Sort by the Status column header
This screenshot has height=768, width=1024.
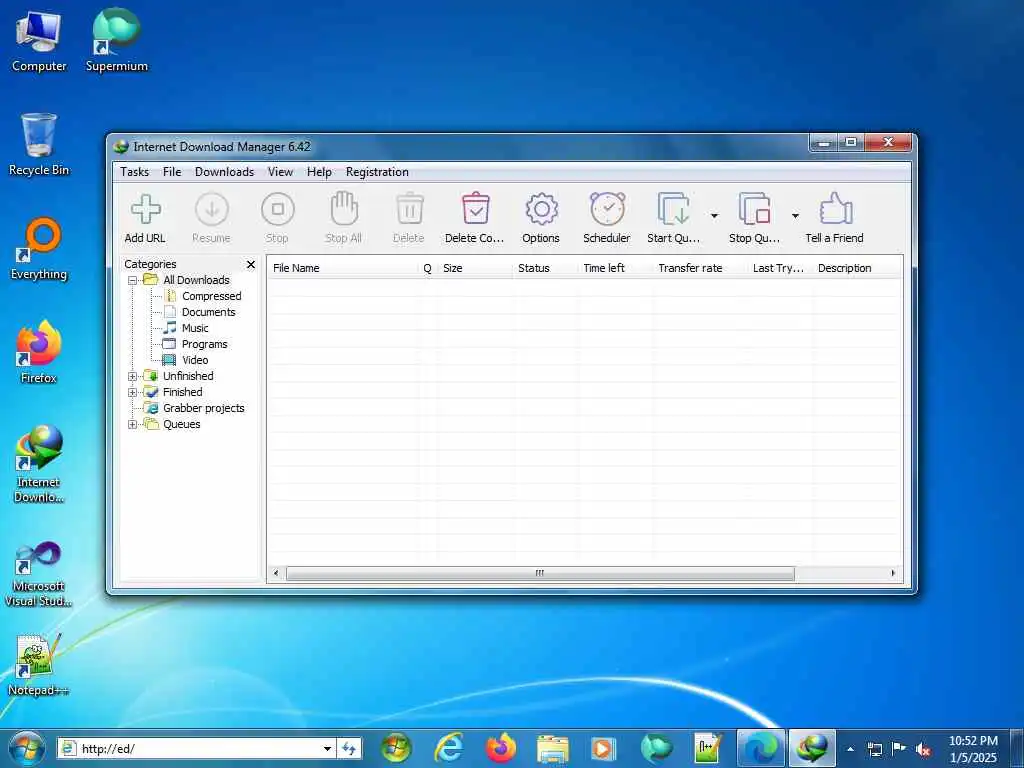click(x=545, y=268)
